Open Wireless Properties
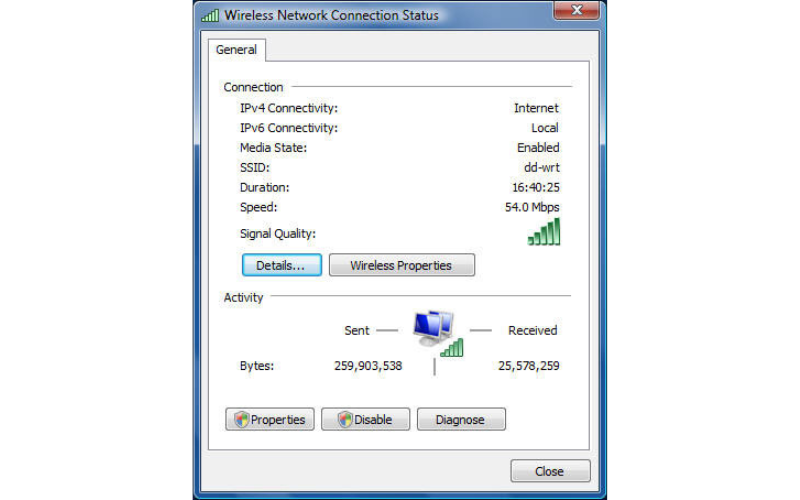800x500 pixels. pyautogui.click(x=402, y=265)
